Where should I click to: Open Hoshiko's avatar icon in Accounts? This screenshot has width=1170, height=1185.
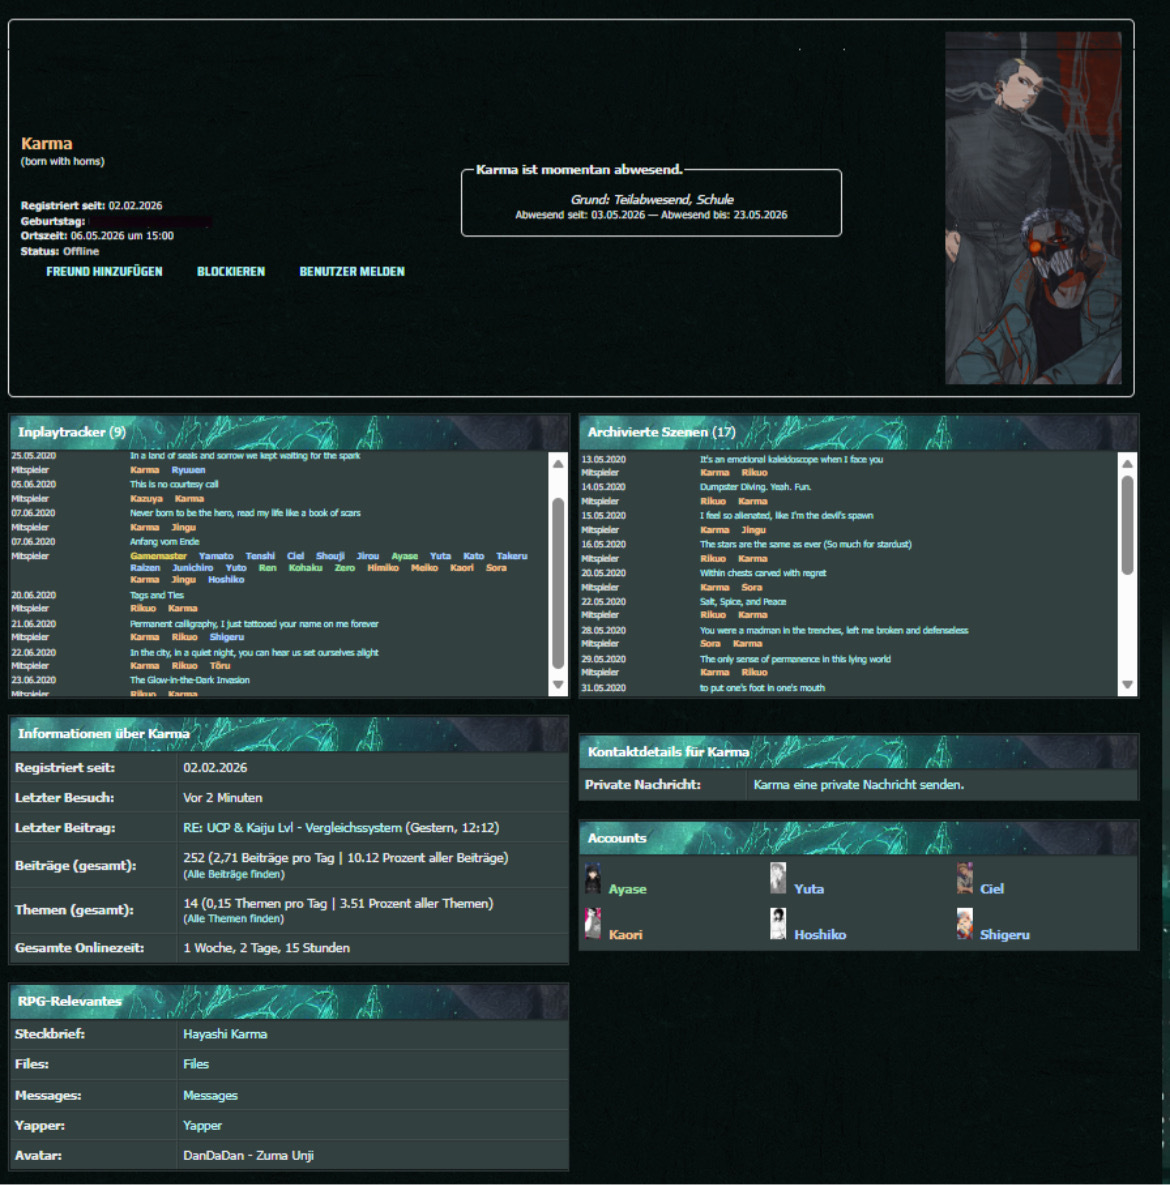778,924
